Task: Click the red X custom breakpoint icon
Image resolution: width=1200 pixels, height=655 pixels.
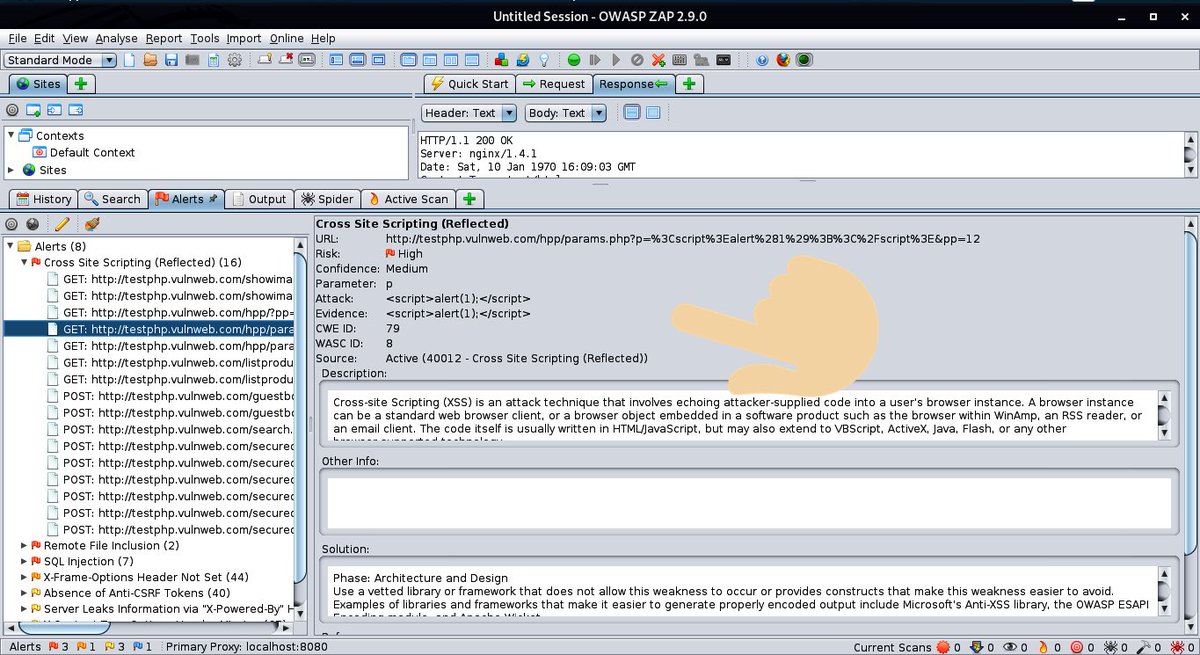Action: [658, 60]
